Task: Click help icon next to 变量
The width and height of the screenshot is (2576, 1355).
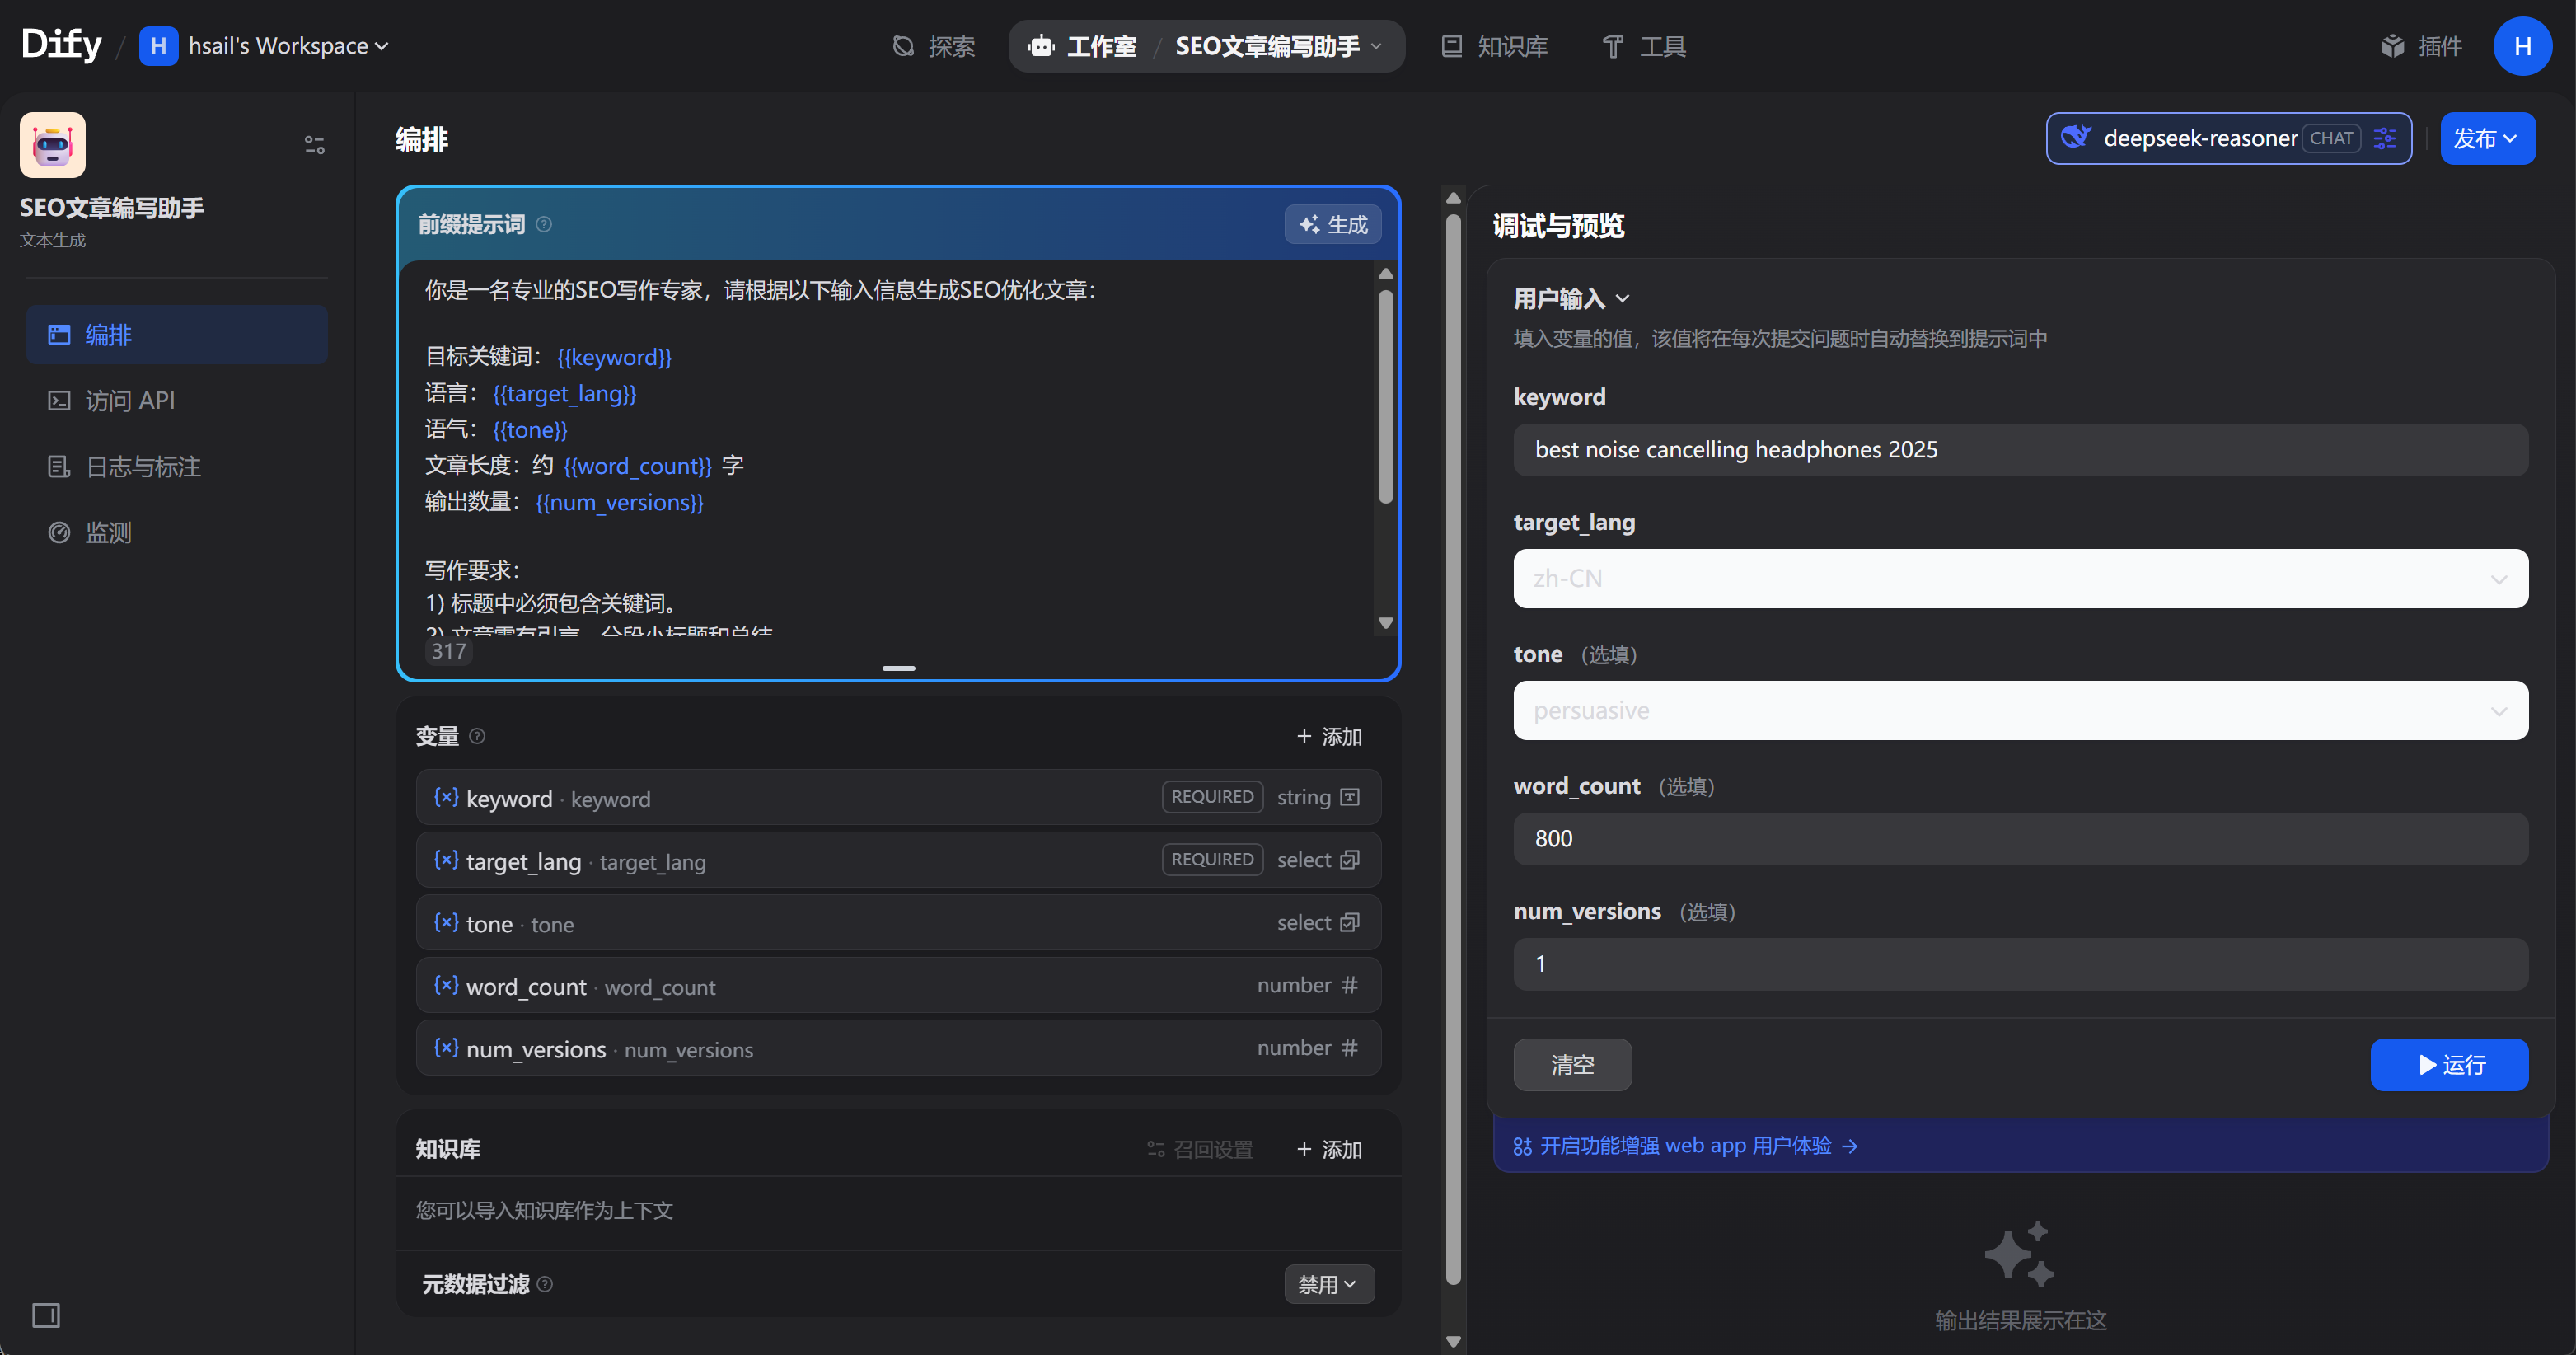Action: 477,736
